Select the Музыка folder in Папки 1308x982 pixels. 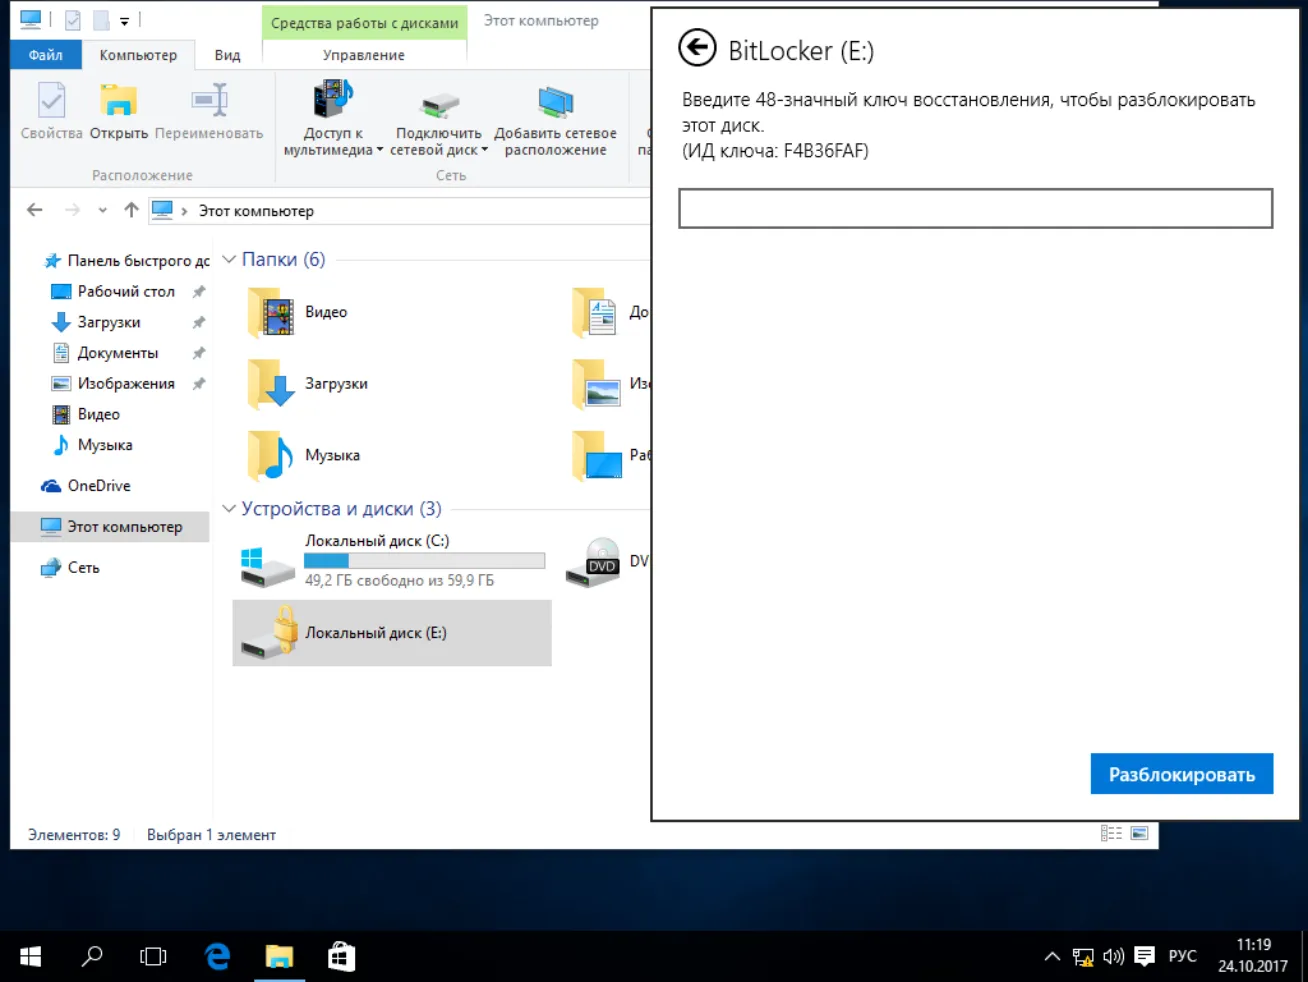304,456
